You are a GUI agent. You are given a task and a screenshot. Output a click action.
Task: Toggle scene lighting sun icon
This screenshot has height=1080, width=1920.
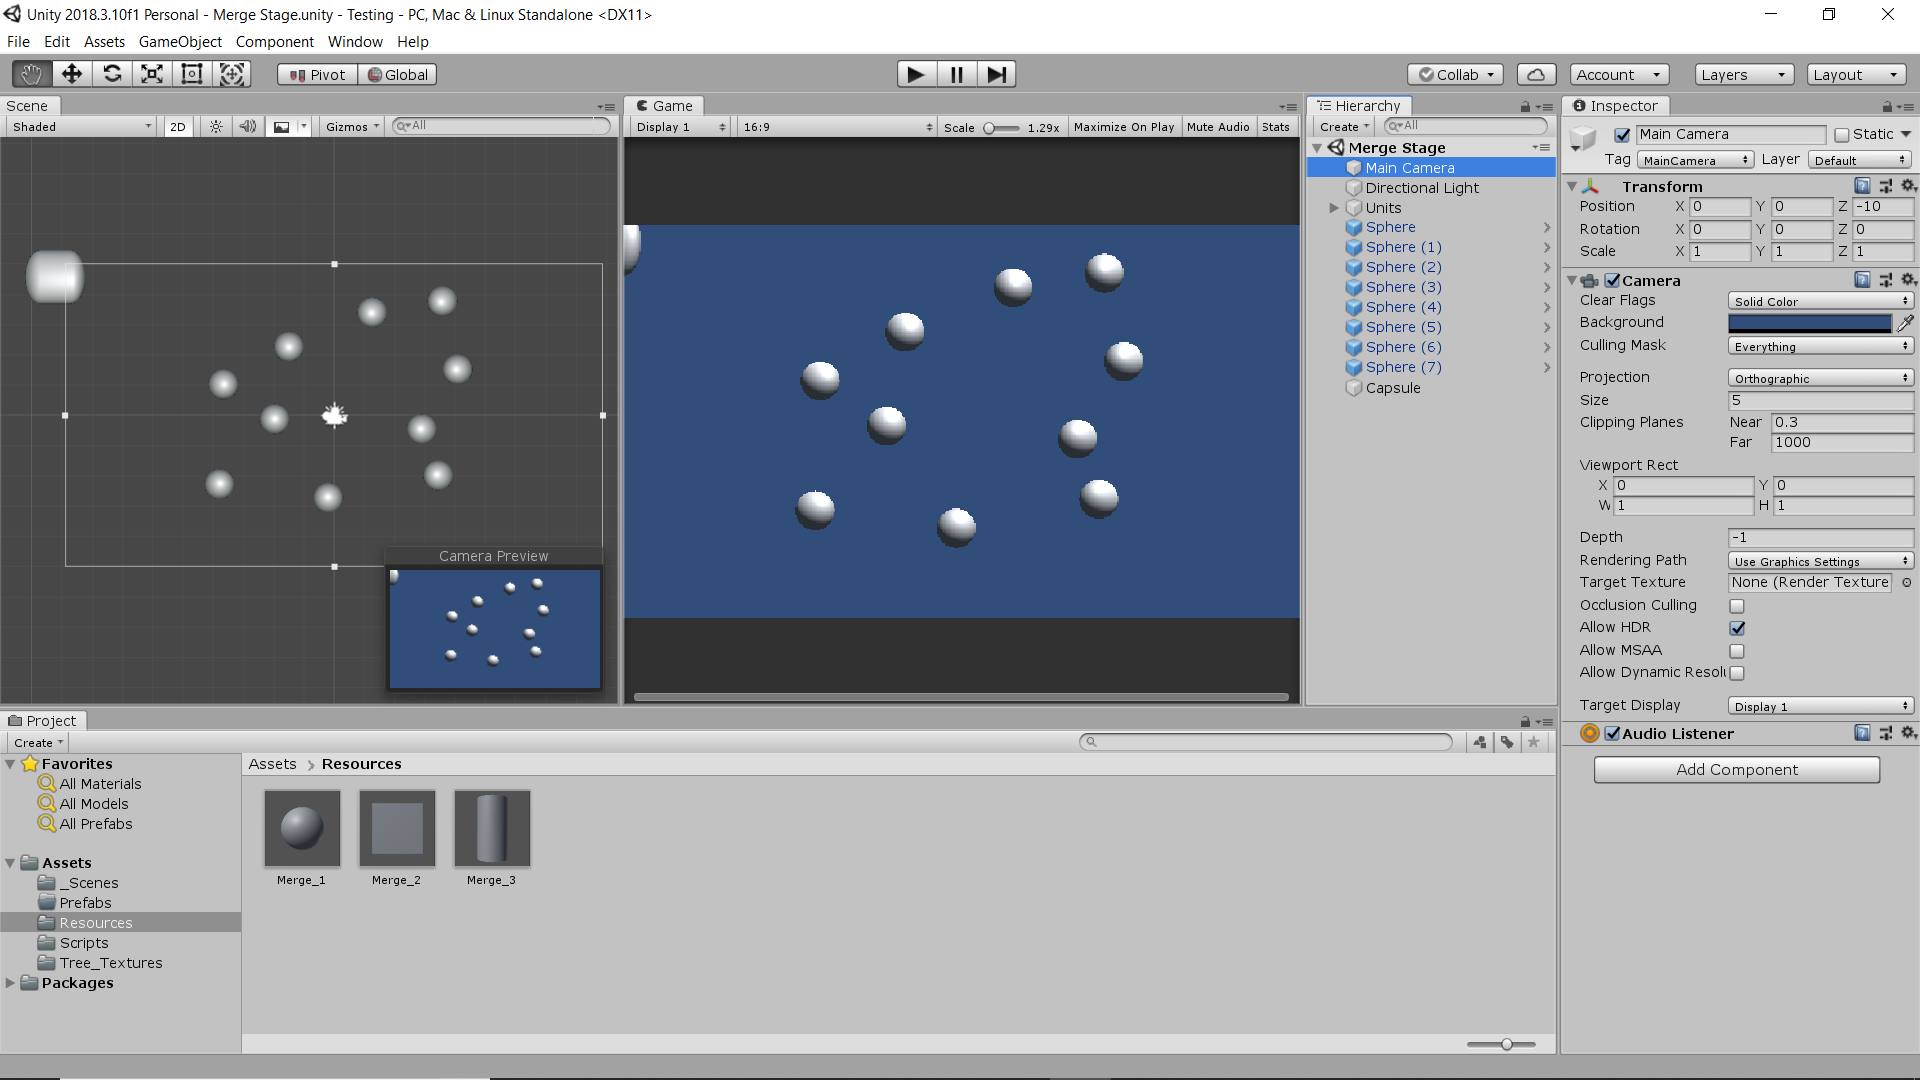pos(216,127)
